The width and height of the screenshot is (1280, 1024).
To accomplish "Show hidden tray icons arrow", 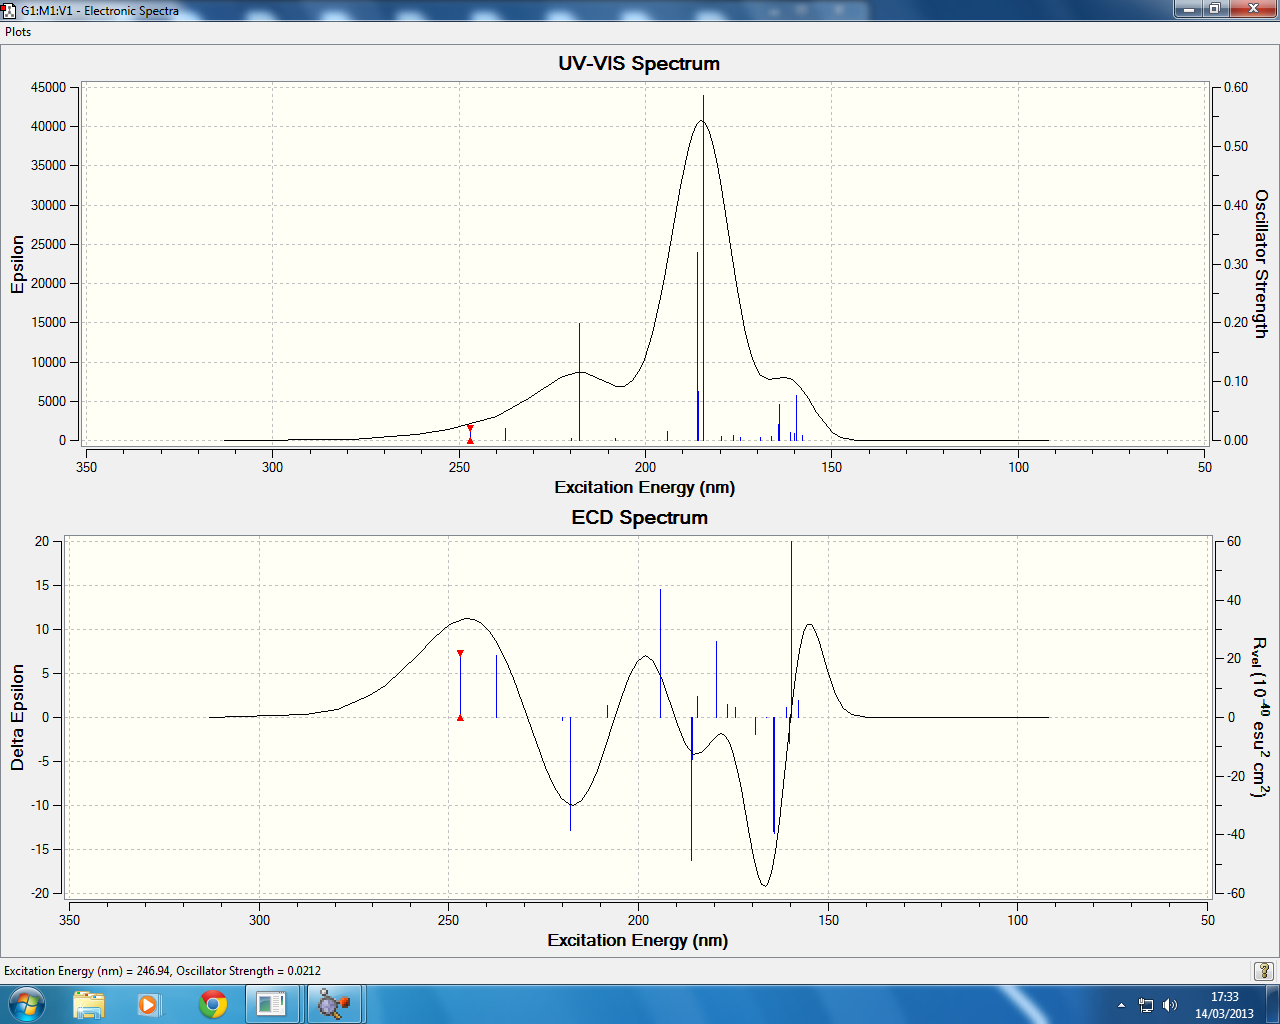I will point(1121,1005).
